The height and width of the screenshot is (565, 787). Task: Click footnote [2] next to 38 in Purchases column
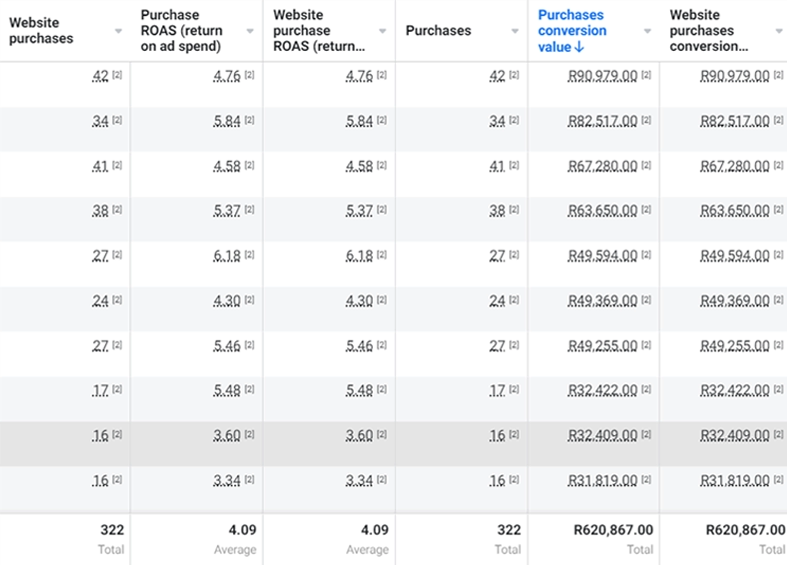(515, 211)
